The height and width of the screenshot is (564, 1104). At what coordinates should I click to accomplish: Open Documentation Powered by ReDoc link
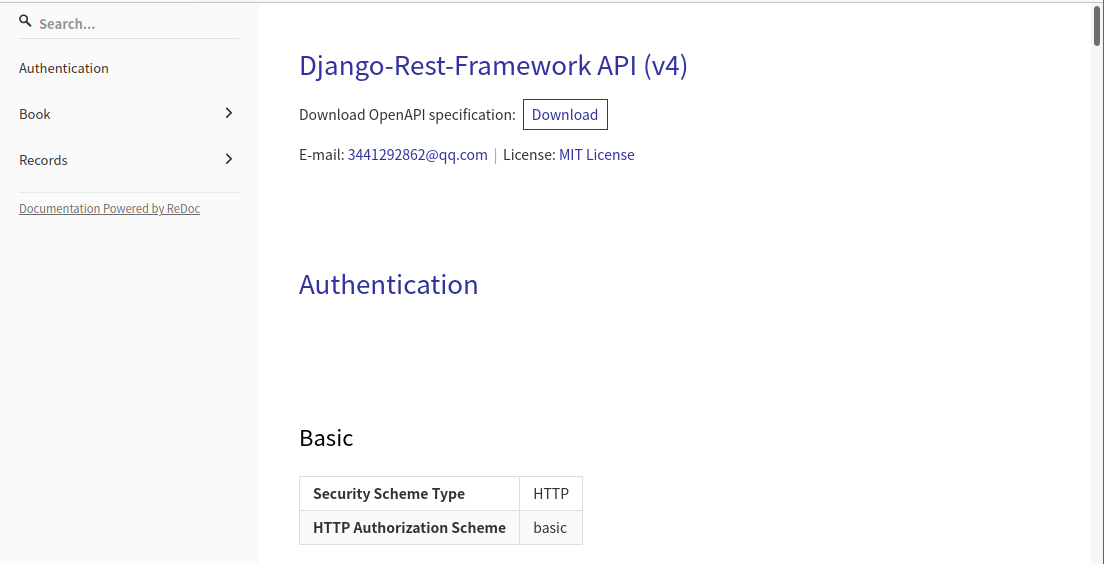pos(109,208)
